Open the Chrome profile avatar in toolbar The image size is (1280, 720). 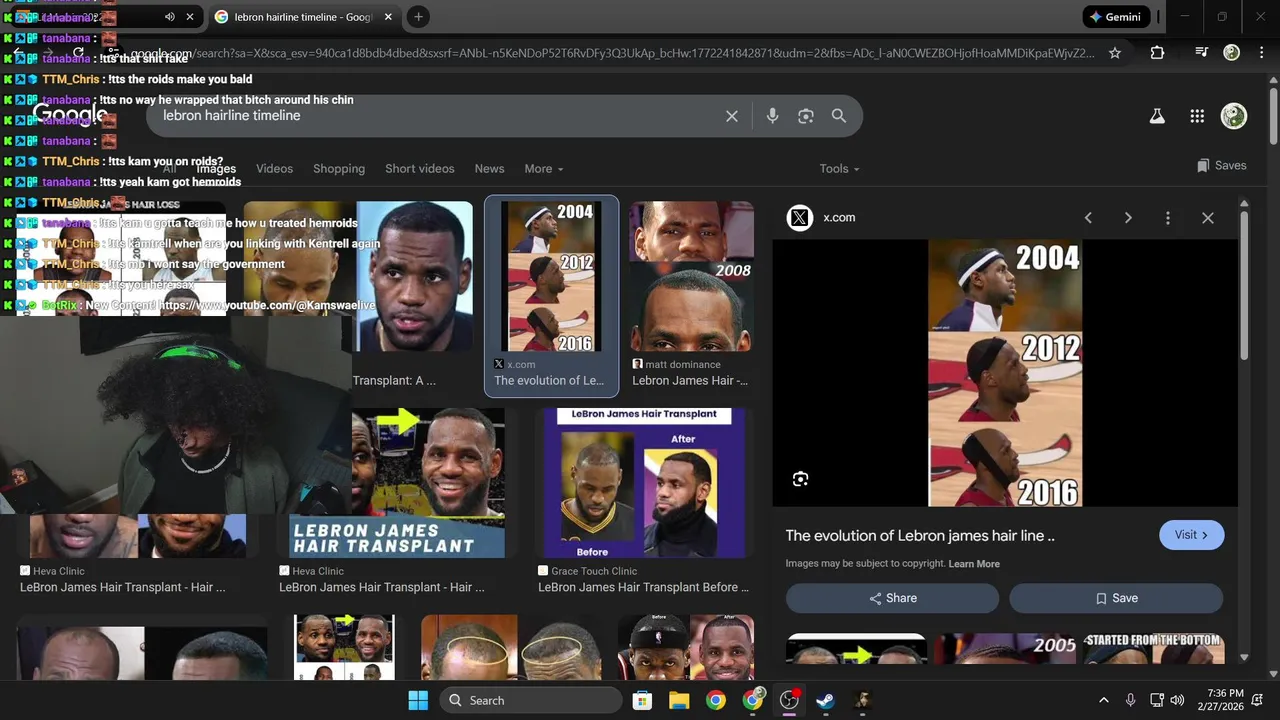click(1232, 53)
